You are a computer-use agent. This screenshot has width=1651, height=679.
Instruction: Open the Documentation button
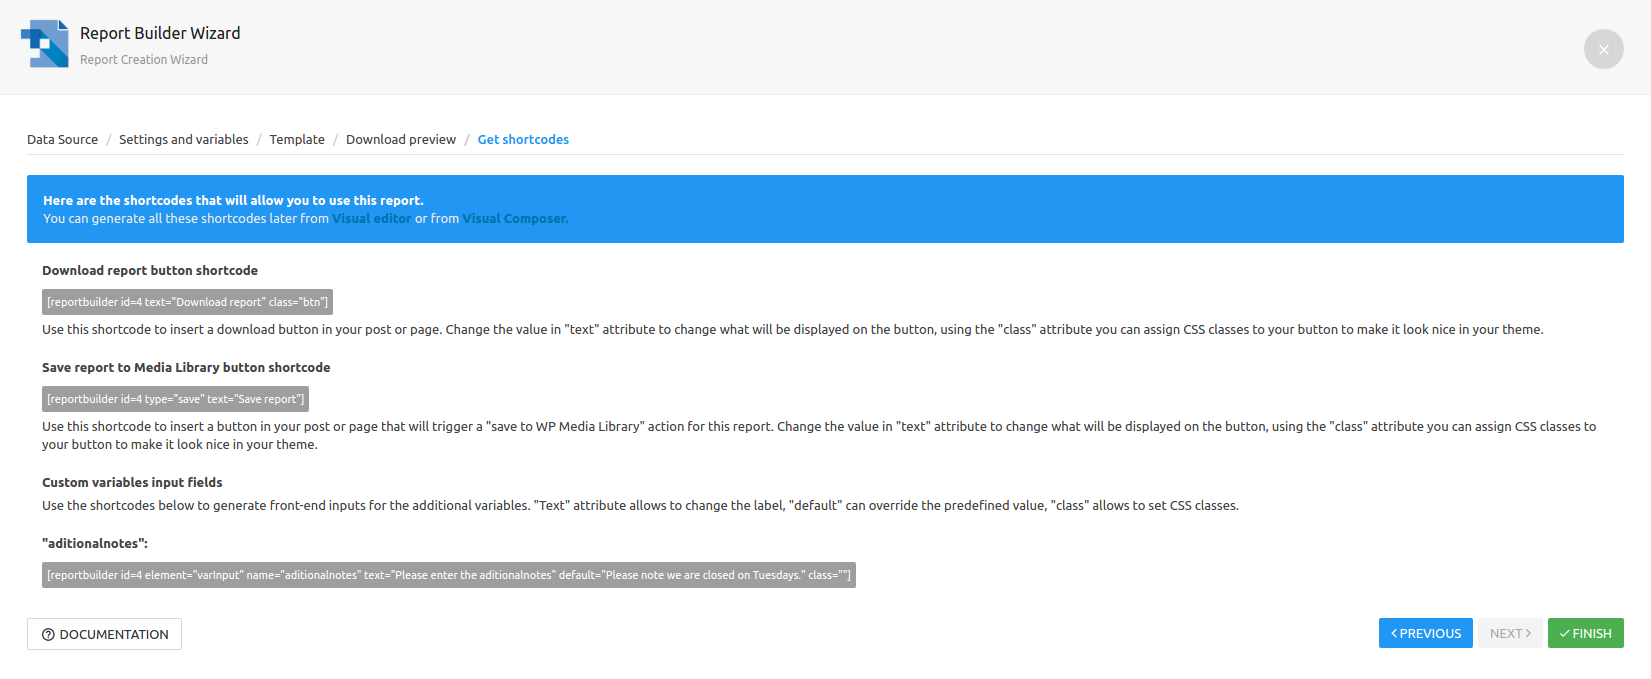pyautogui.click(x=104, y=634)
